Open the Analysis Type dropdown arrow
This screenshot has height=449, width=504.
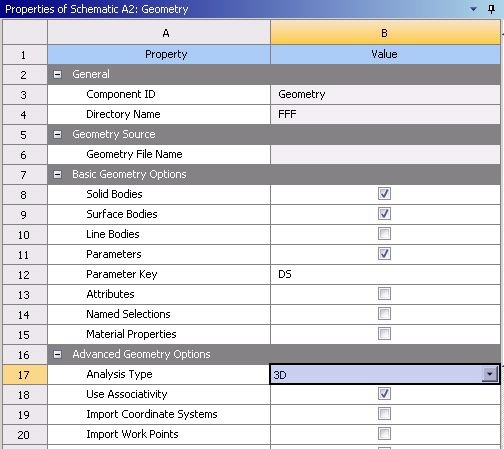point(489,374)
